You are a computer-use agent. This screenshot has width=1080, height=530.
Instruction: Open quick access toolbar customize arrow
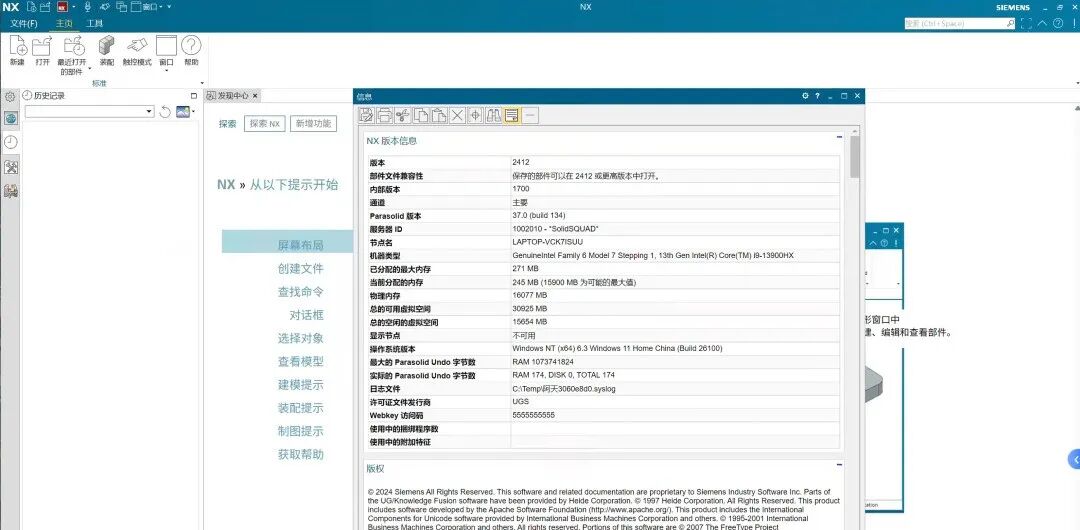[169, 7]
